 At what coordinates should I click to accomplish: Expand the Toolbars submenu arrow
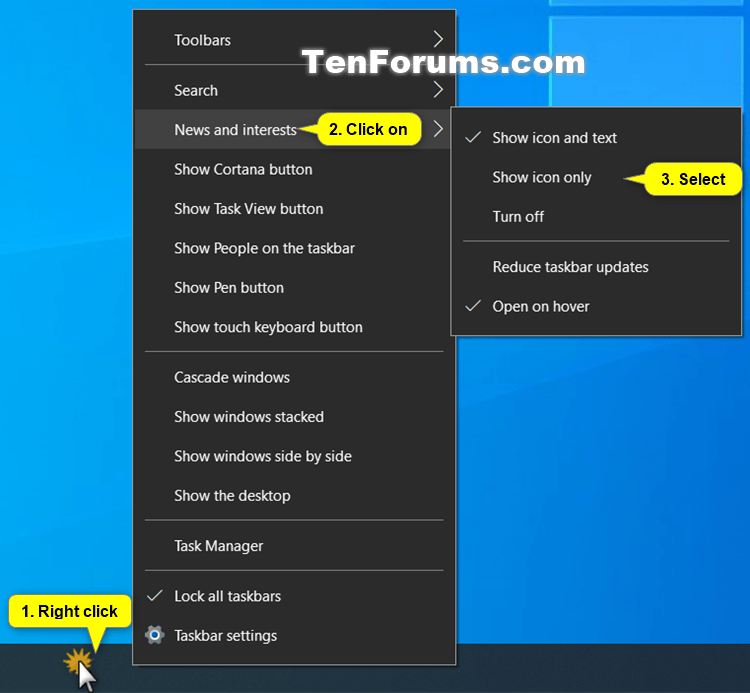point(438,40)
